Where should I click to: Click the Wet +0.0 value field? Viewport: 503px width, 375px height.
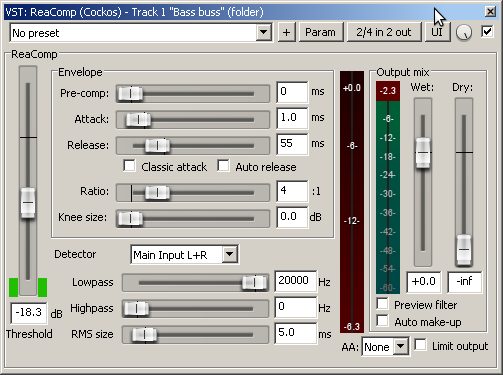pos(424,282)
